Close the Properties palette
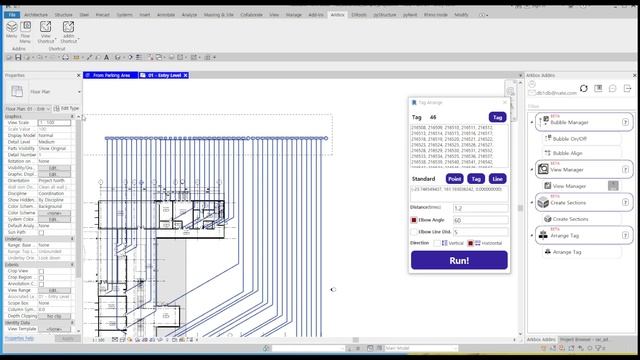Image resolution: width=640 pixels, height=360 pixels. (x=79, y=76)
